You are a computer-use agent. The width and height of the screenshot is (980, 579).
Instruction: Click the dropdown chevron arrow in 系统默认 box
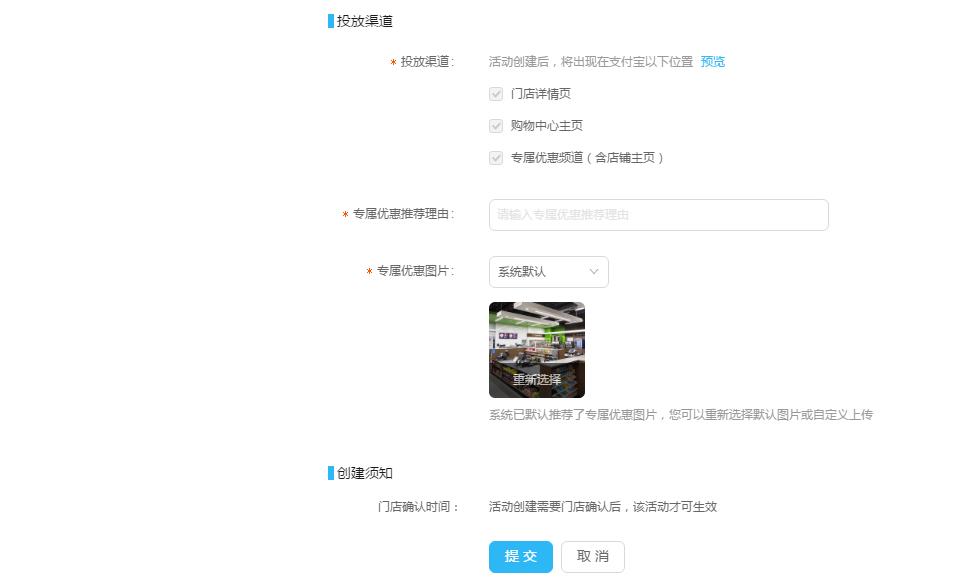pos(594,271)
